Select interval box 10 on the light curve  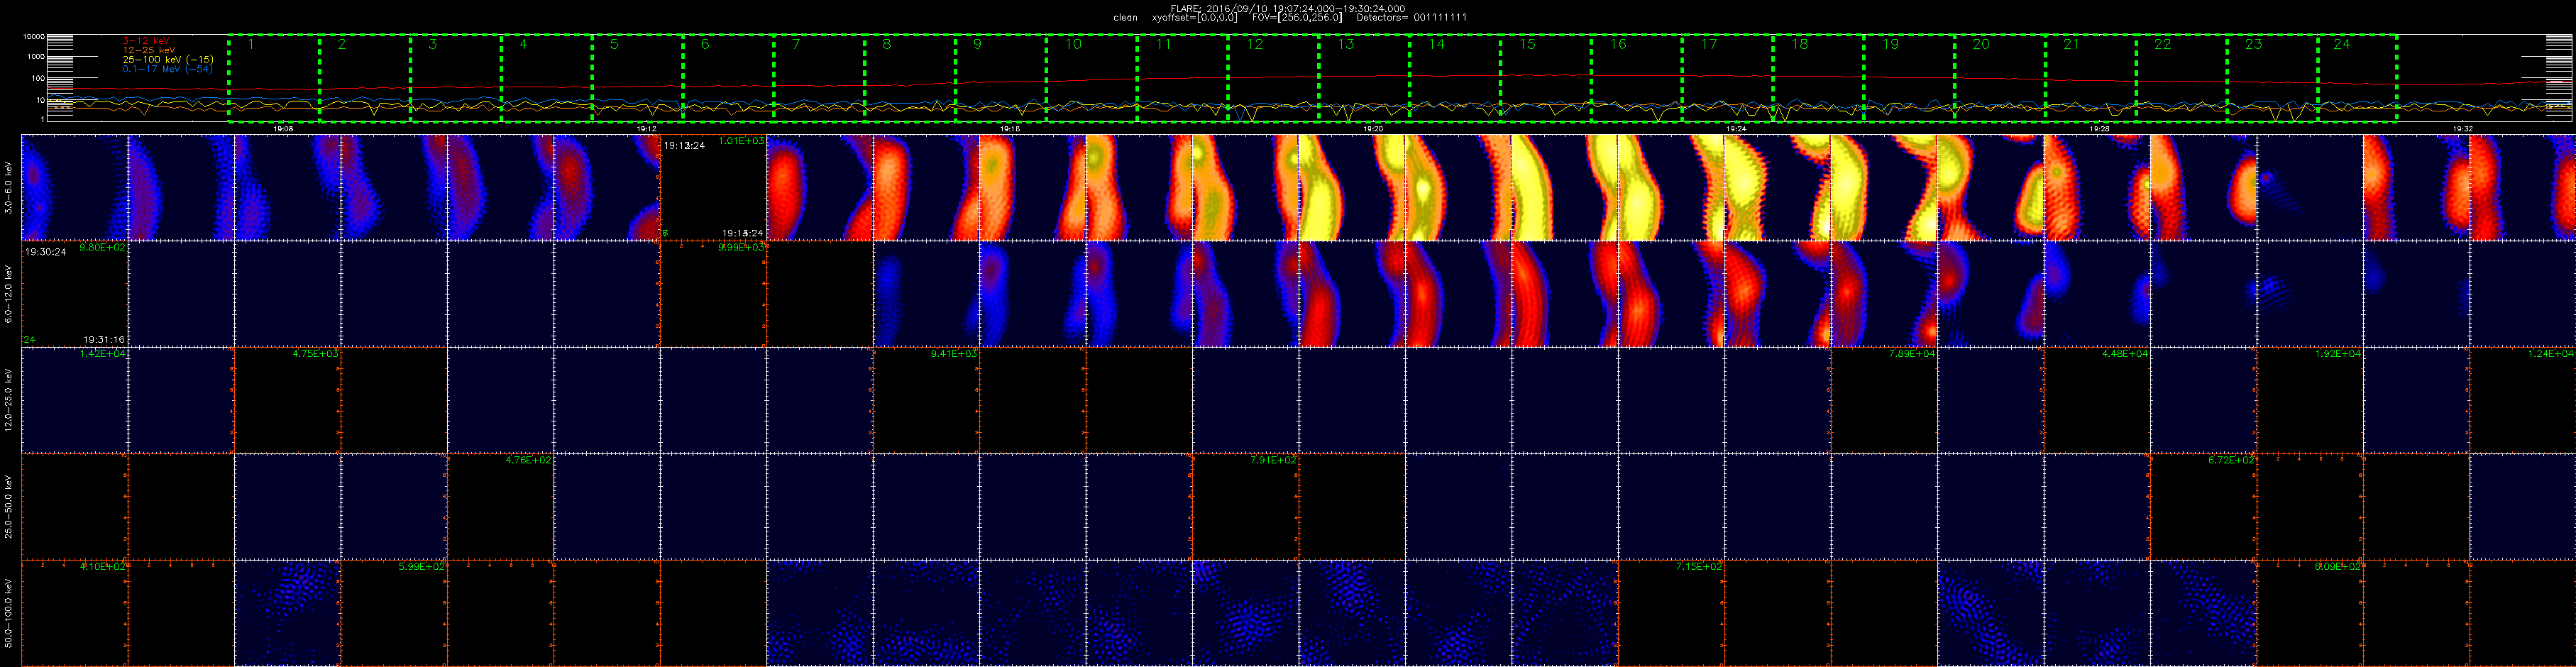point(1092,78)
